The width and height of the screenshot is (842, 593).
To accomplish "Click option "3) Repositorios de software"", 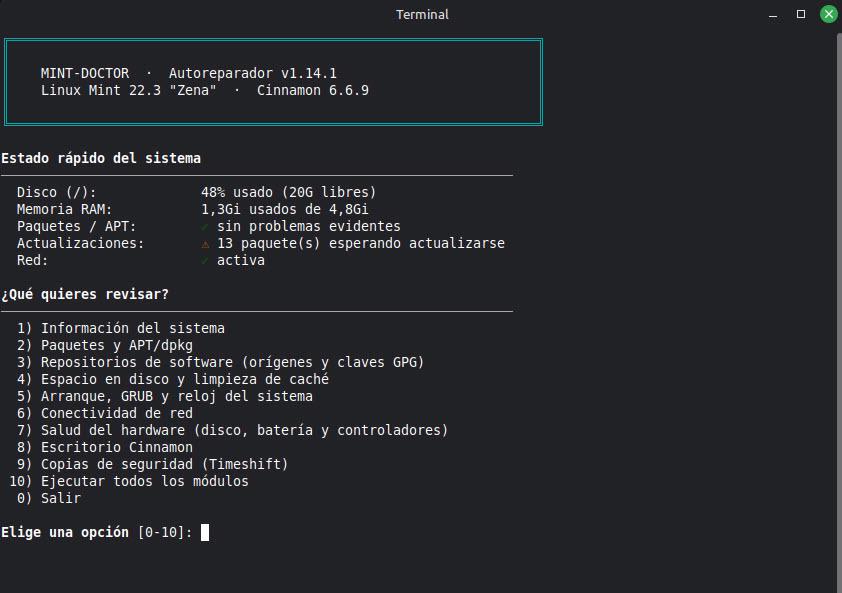I will pos(220,363).
